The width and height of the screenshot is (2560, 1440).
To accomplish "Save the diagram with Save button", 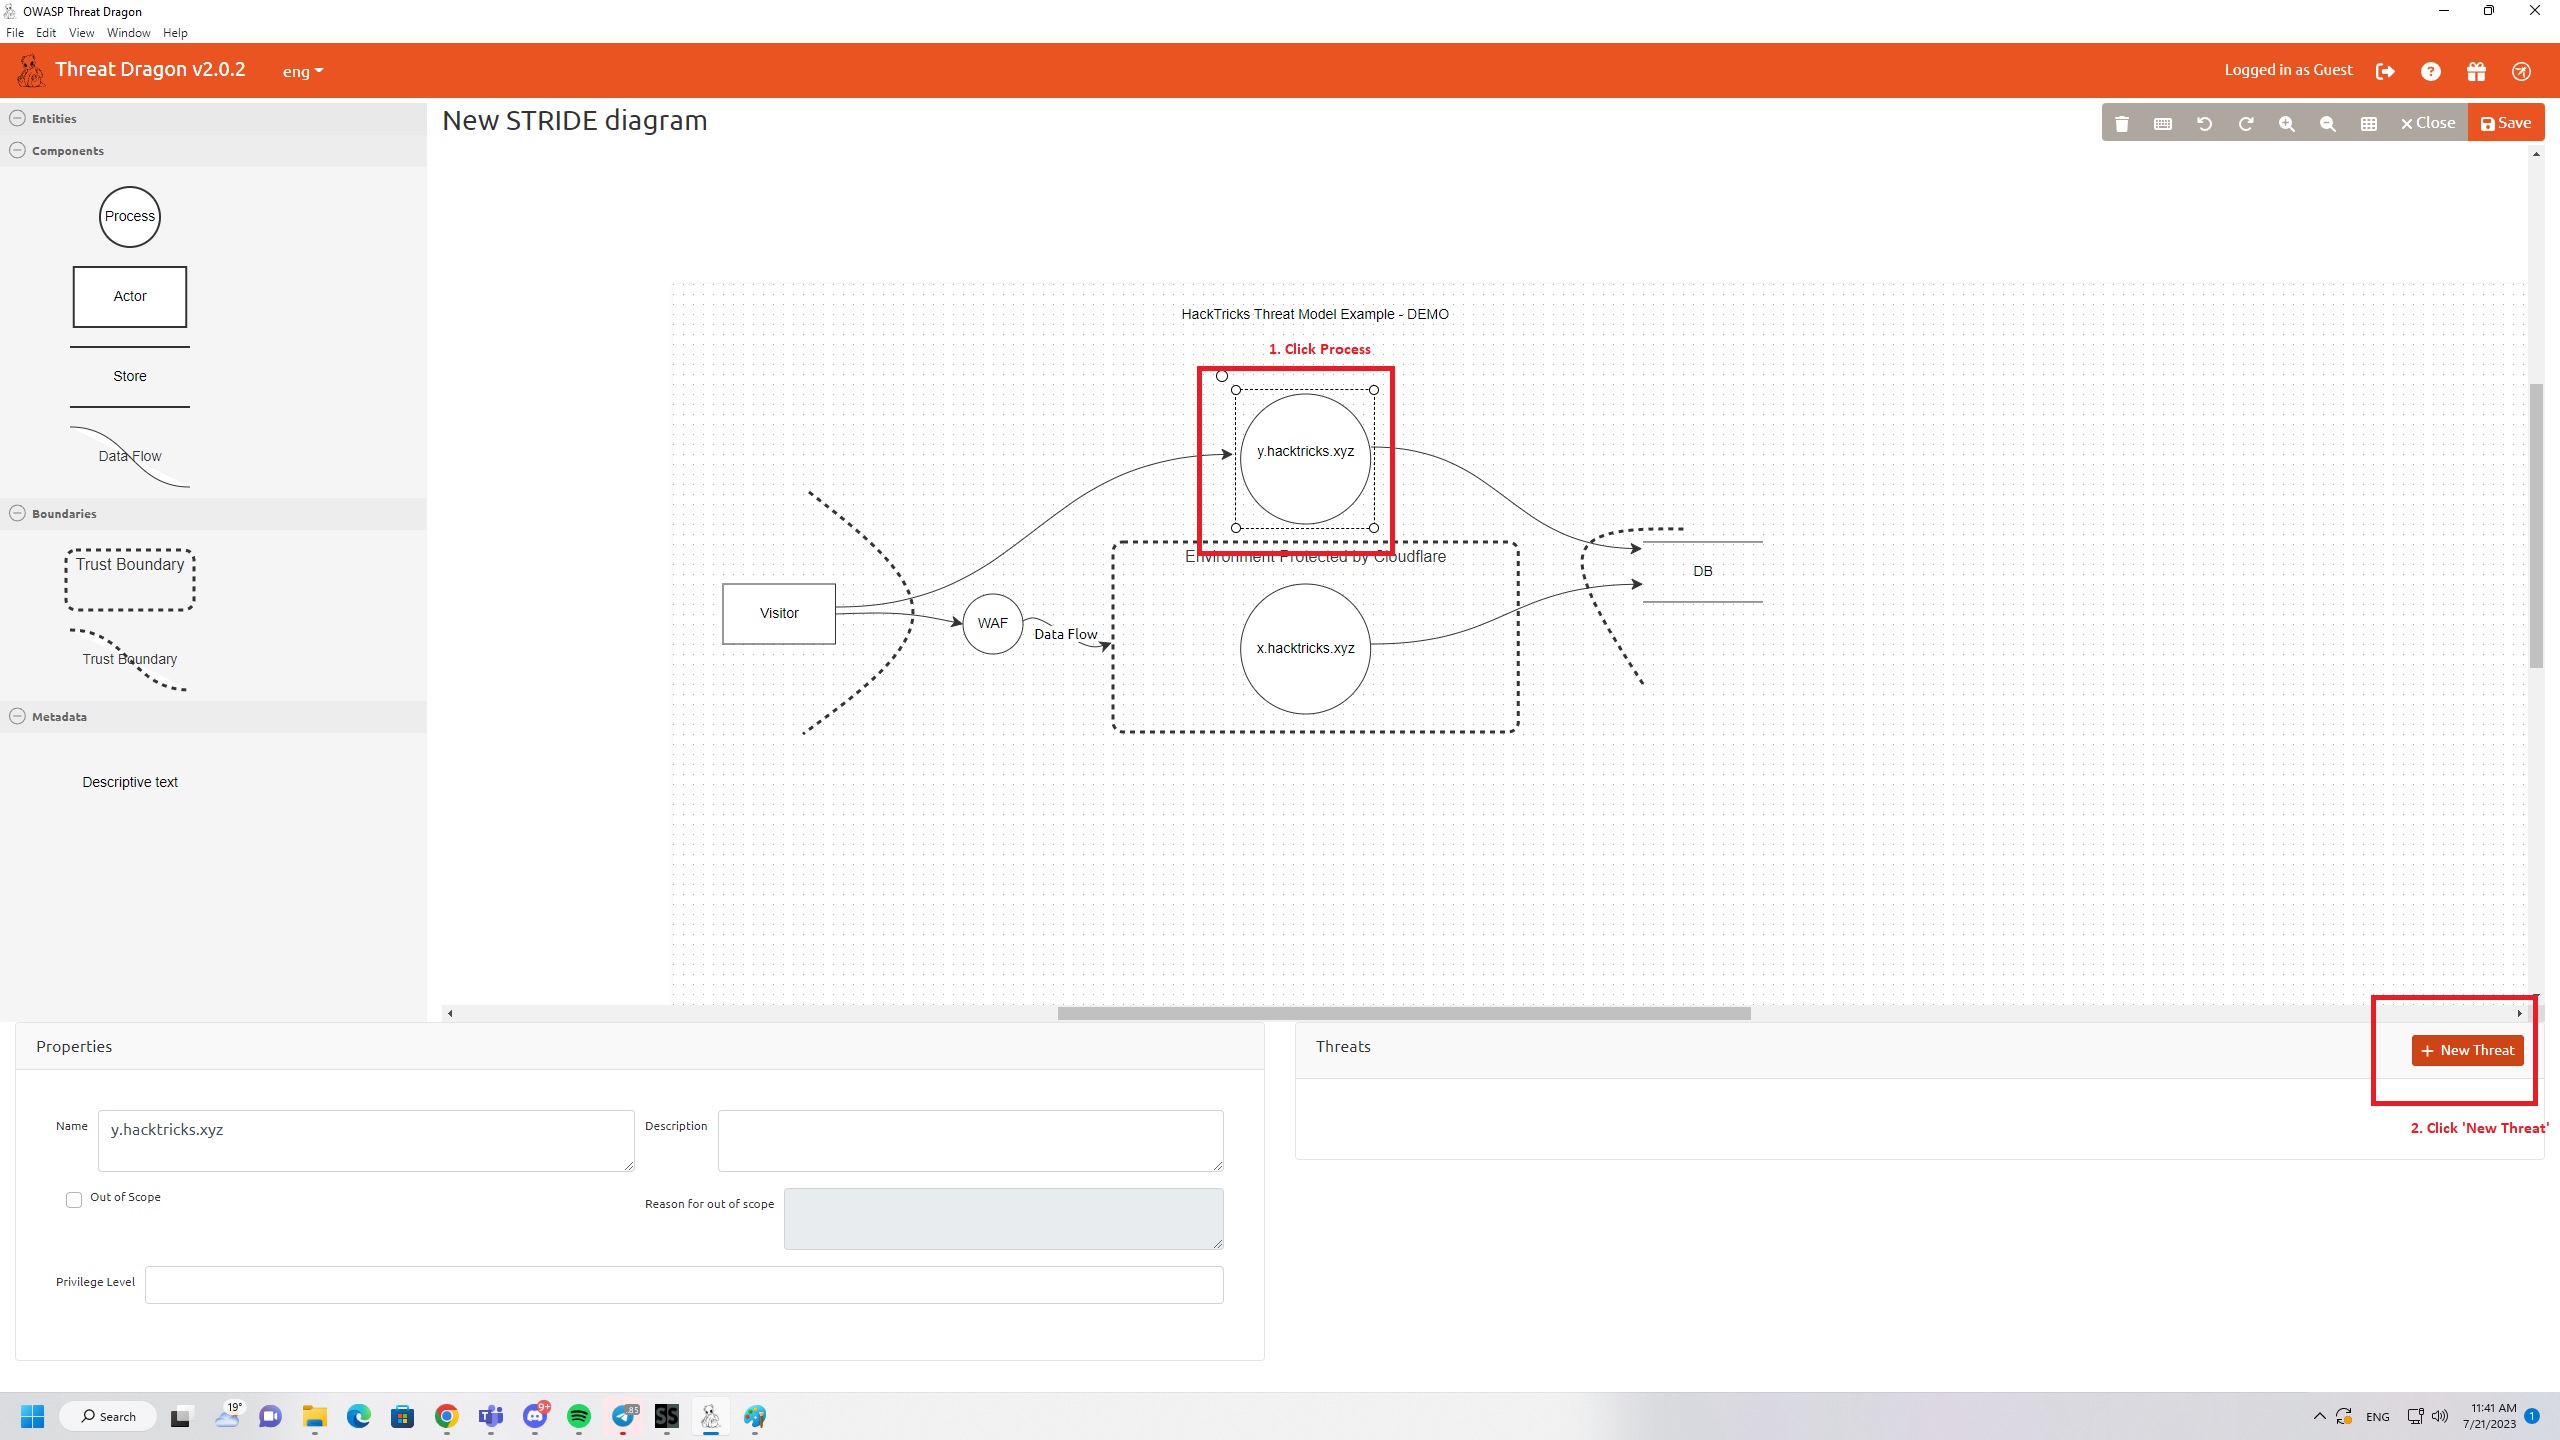I will coord(2506,123).
